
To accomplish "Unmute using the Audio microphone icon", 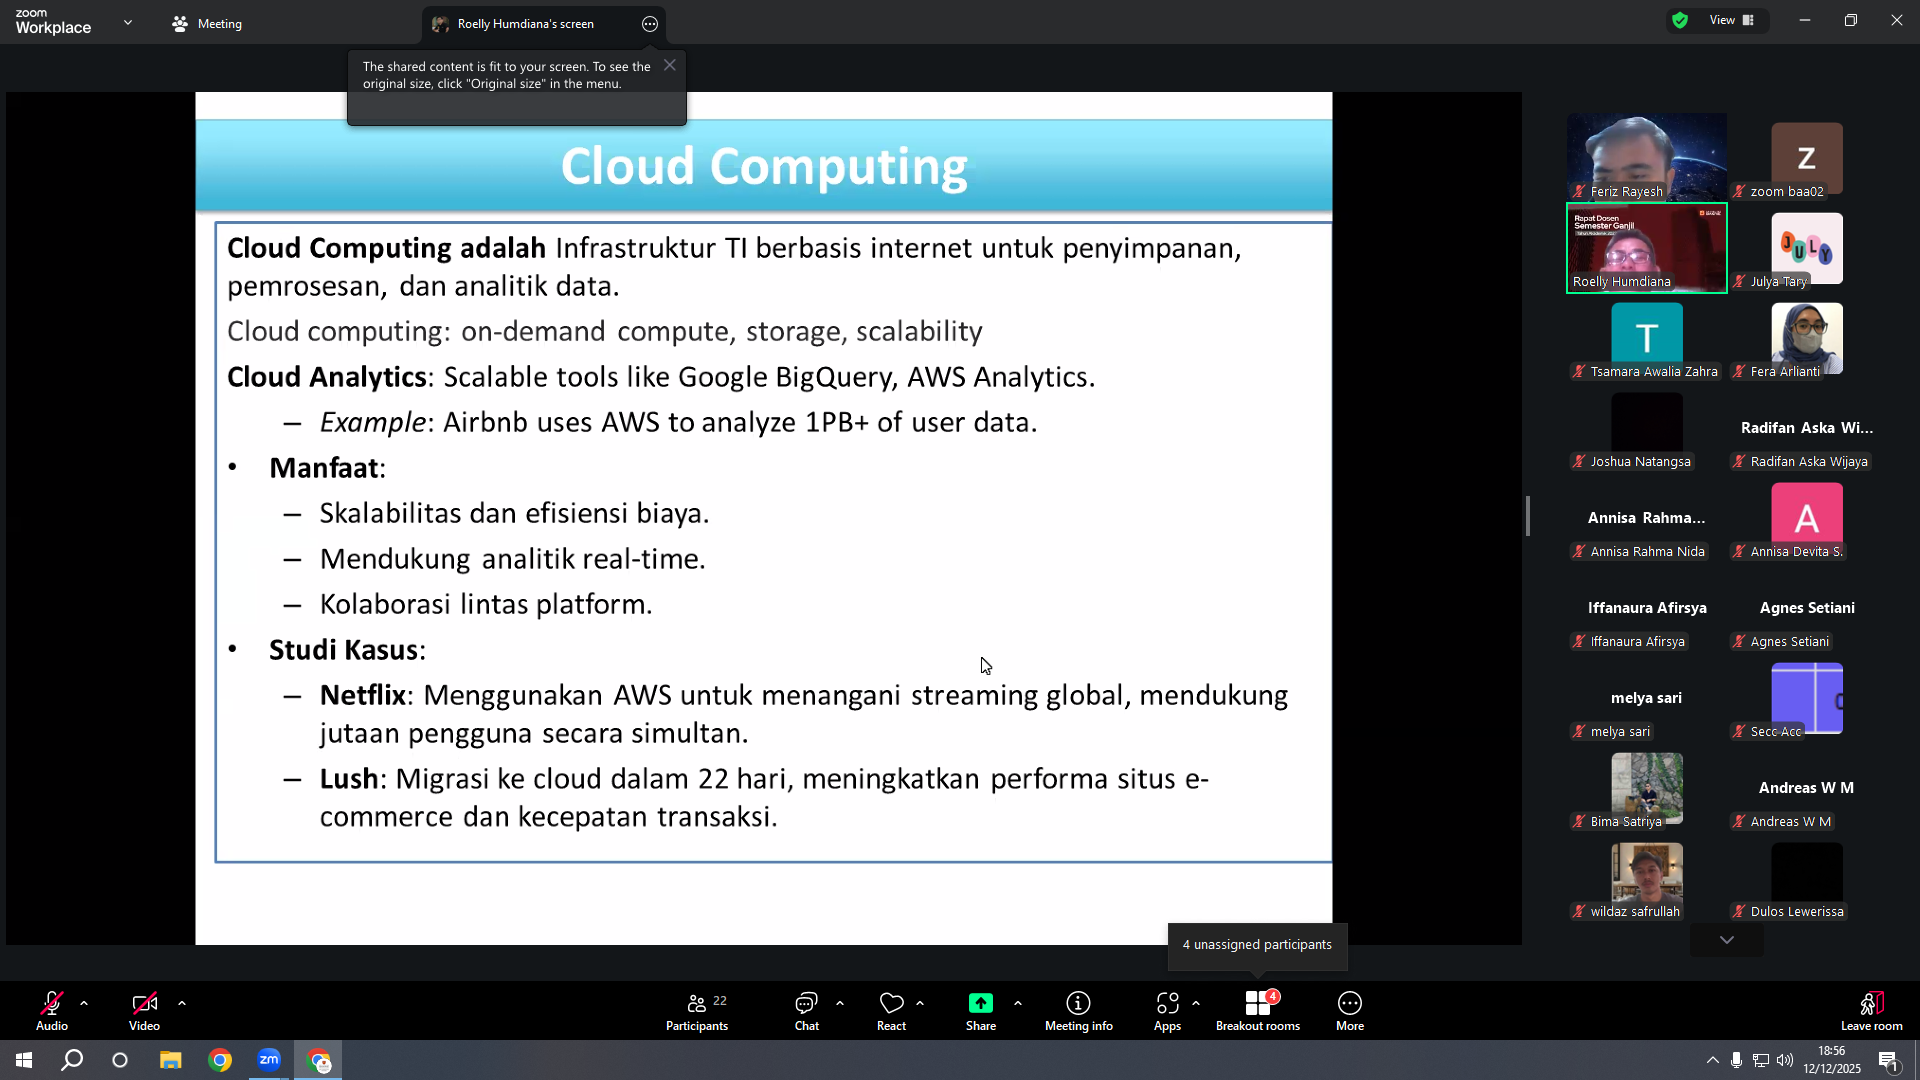I will [x=52, y=1010].
